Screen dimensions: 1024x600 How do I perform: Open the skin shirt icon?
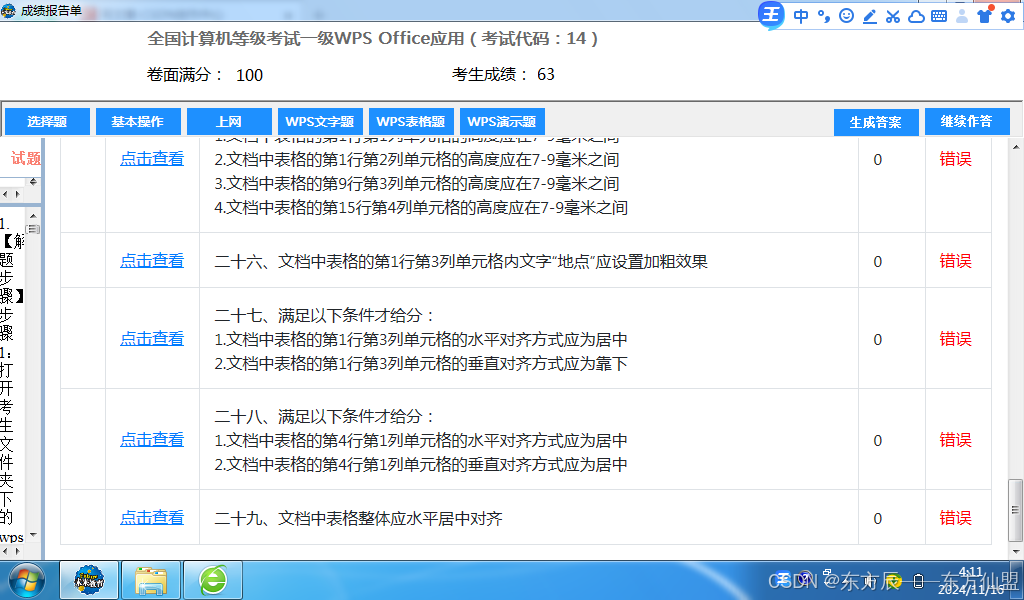pyautogui.click(x=985, y=15)
